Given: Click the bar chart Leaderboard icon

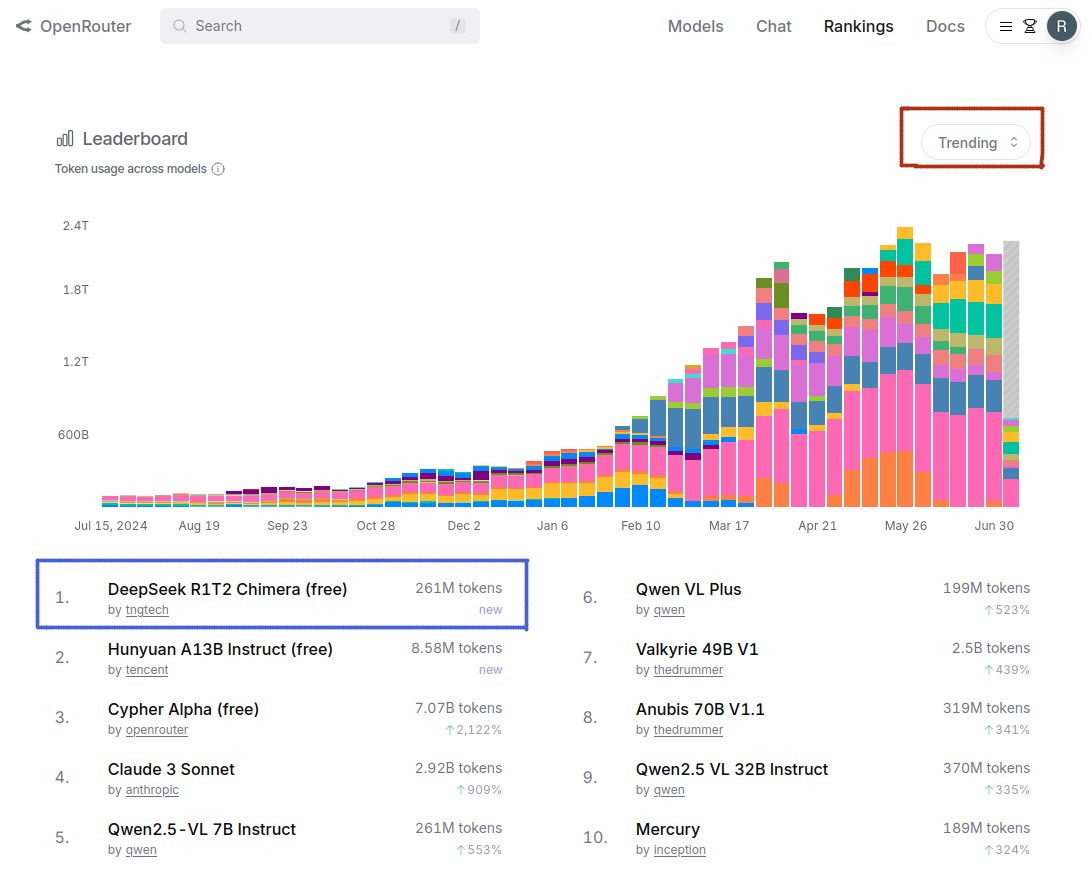Looking at the screenshot, I should click(x=65, y=139).
